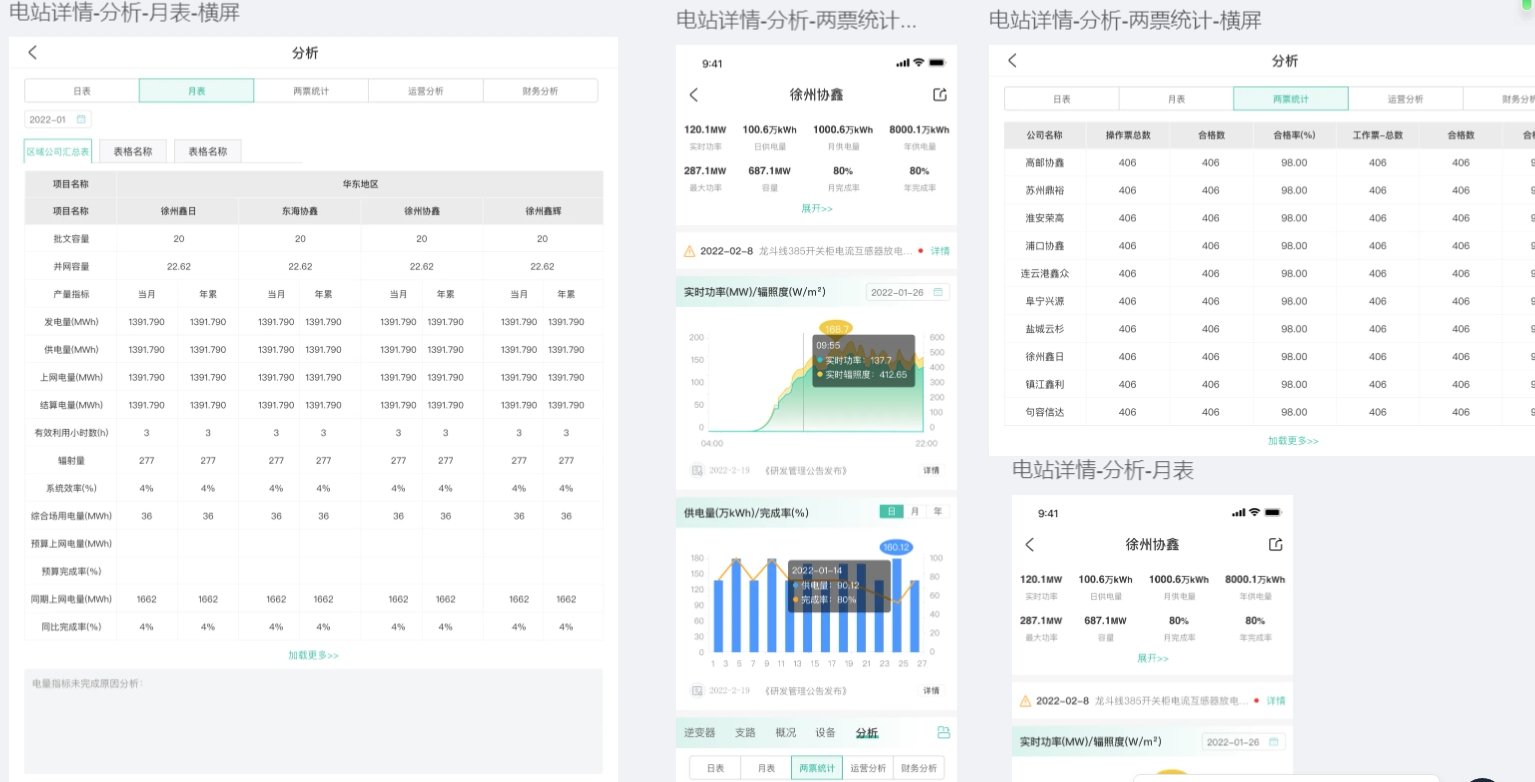Screen dimensions: 1535x782
Task: Switch to 财务分析 tab in 月表-横屏 frame
Action: 540,91
